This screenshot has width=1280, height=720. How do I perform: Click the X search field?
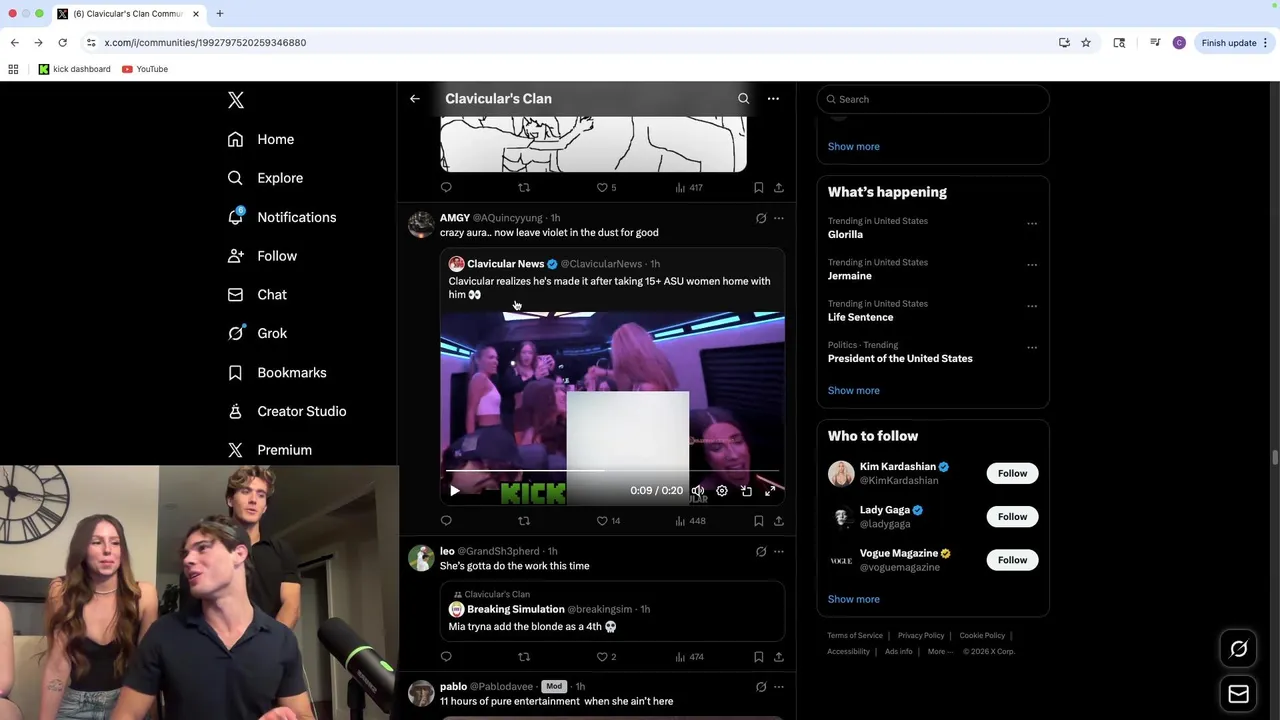[933, 99]
